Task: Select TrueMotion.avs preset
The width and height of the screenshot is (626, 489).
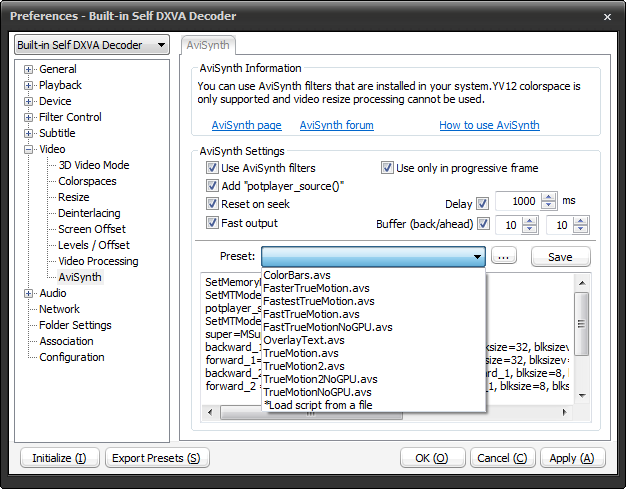Action: pyautogui.click(x=374, y=353)
